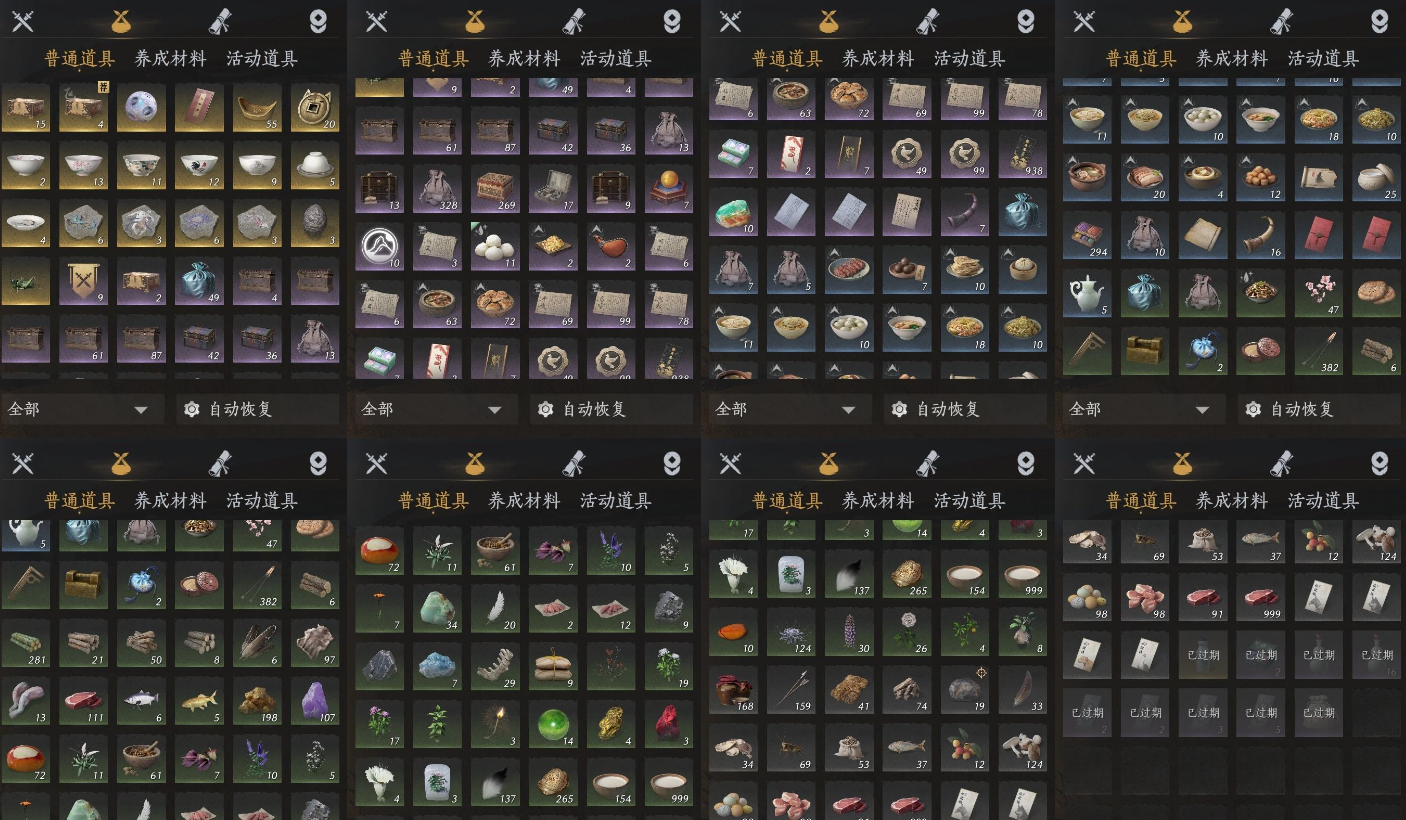Screen dimensions: 1406x820
Task: Select the green grasshopper item slot
Action: point(25,282)
